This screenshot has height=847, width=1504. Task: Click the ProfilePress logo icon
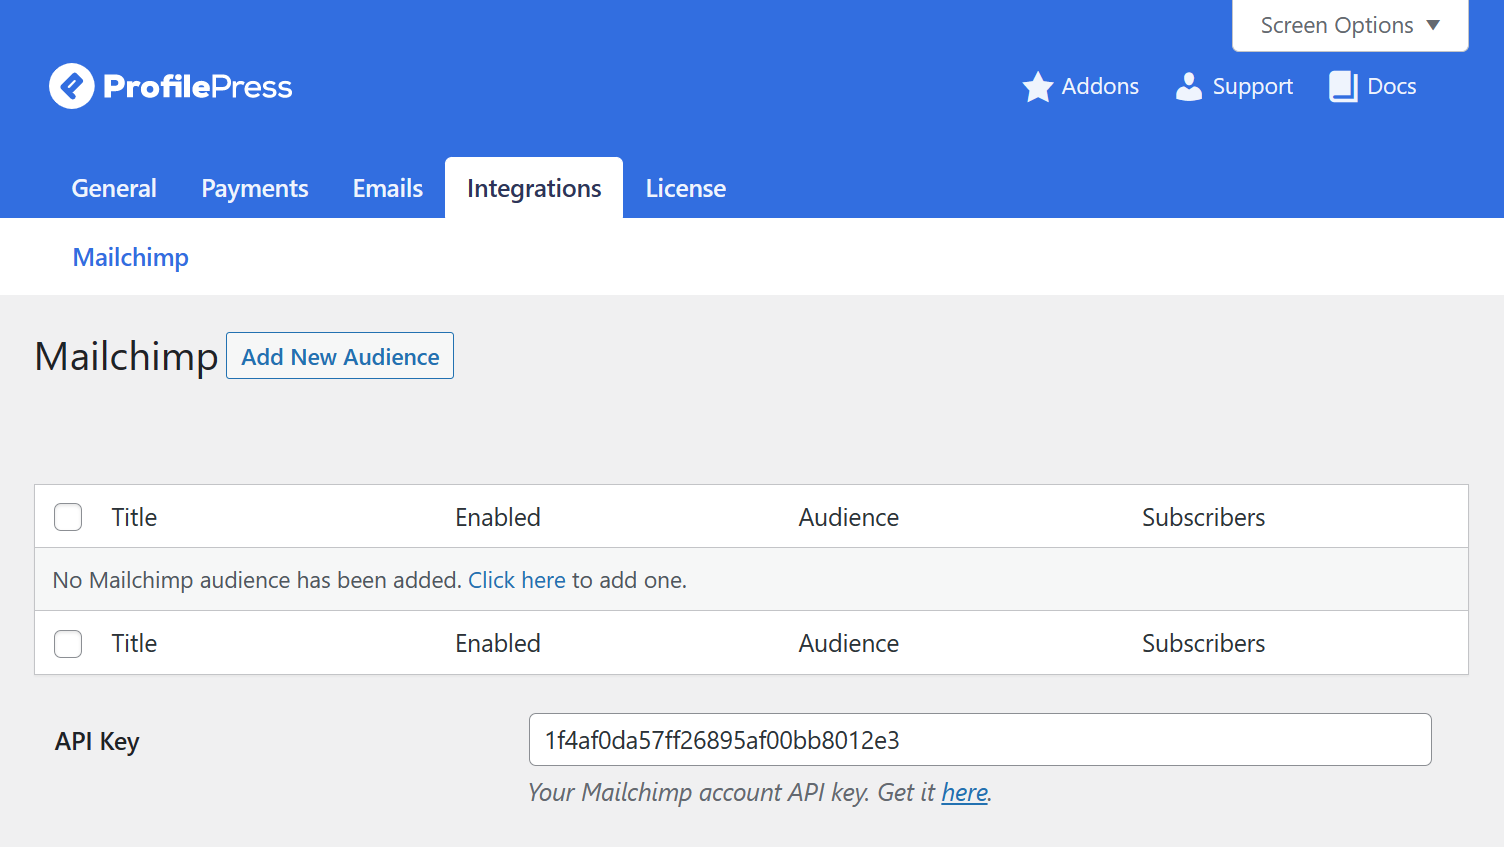[x=72, y=87]
